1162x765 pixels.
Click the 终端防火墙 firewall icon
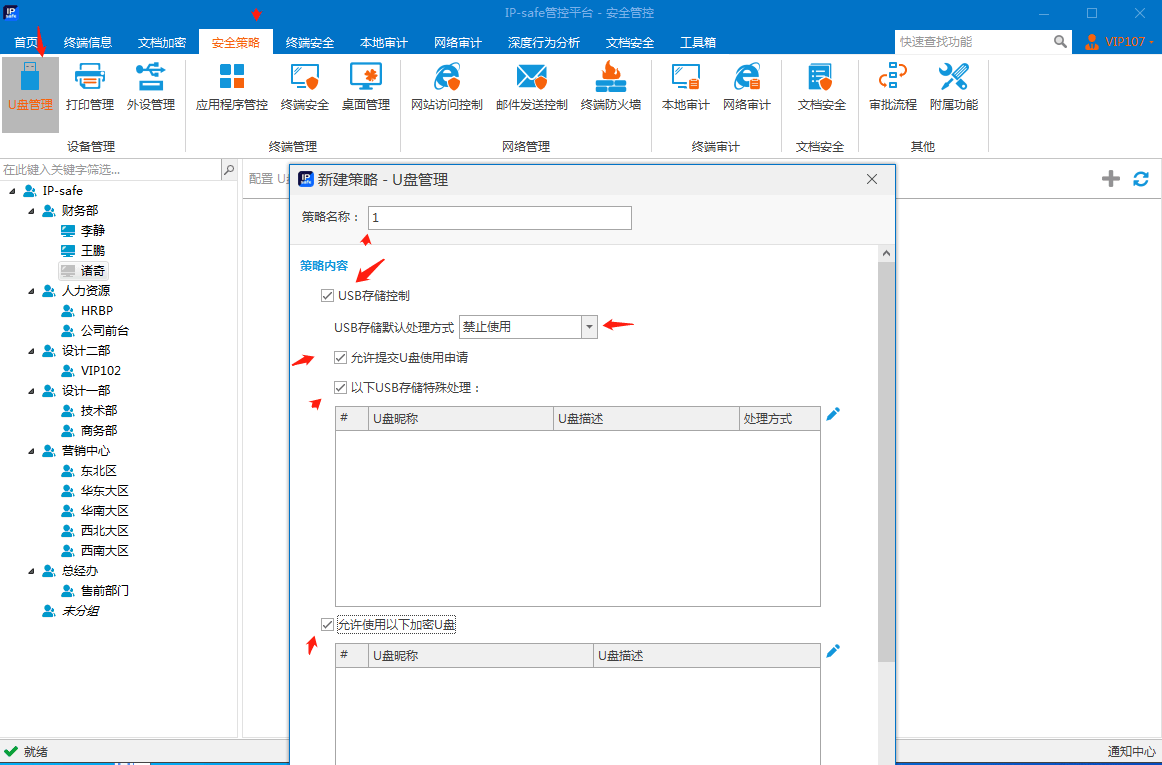click(x=610, y=87)
